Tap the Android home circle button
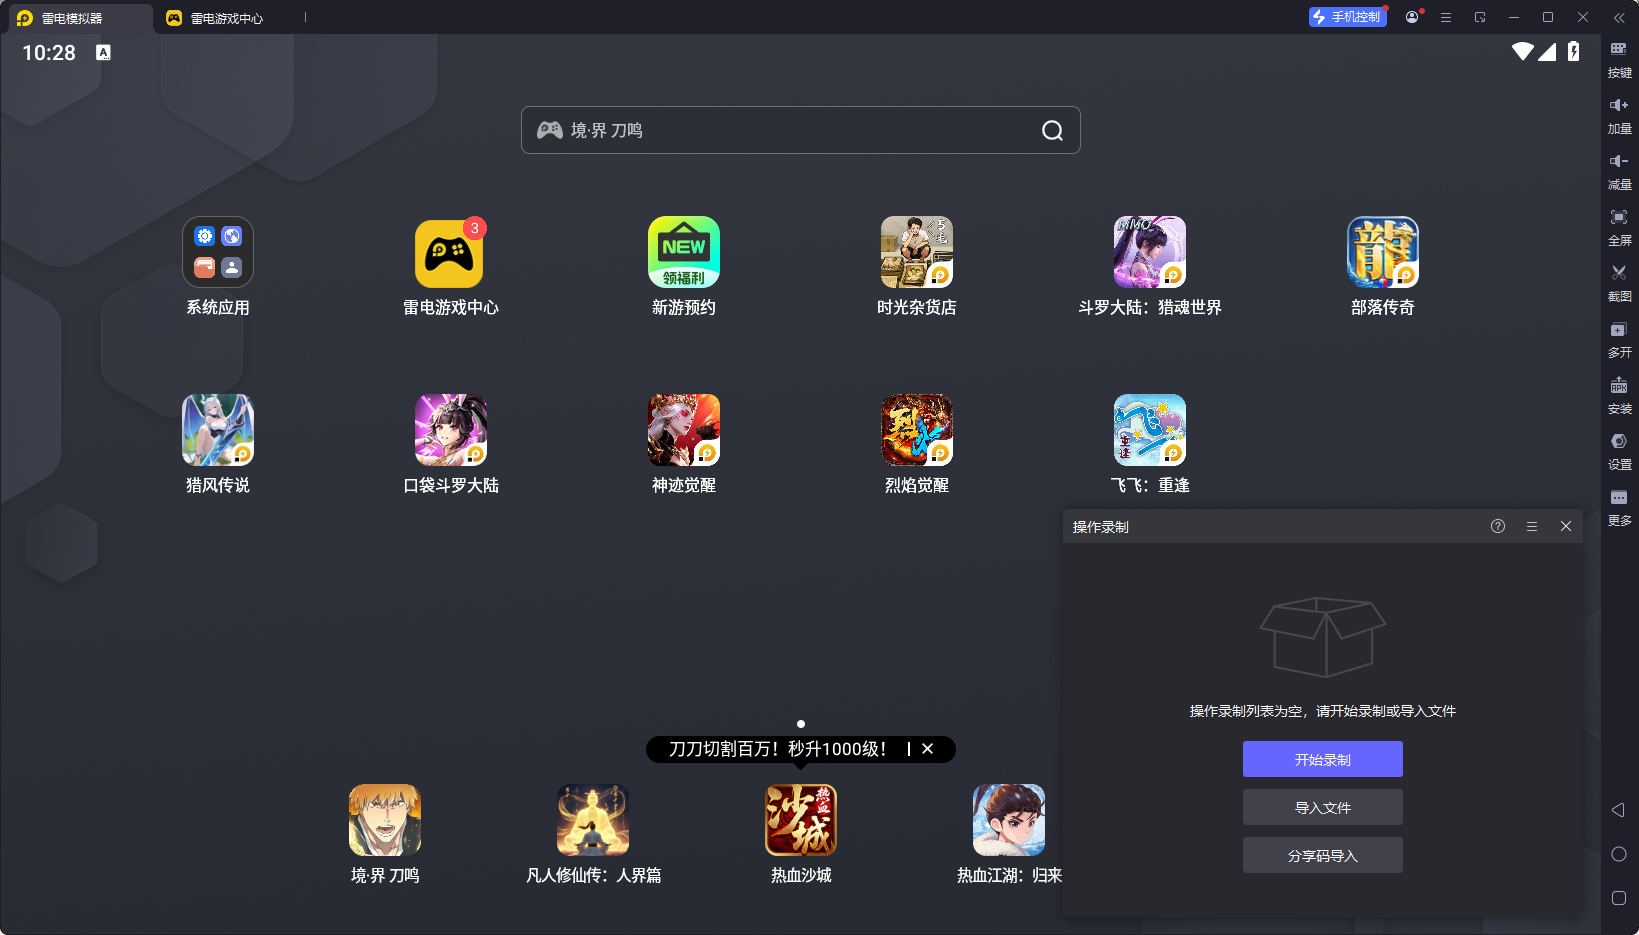 (x=1619, y=854)
